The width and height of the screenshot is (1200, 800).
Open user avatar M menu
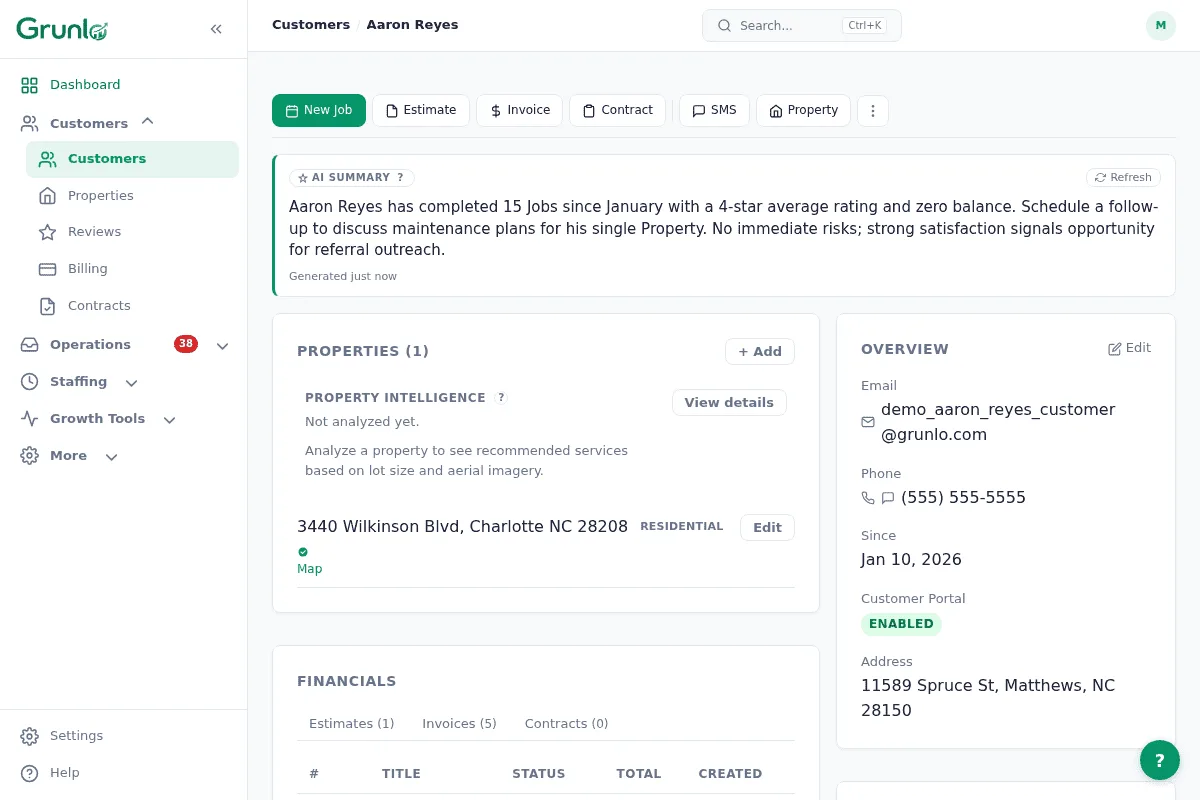(x=1160, y=26)
